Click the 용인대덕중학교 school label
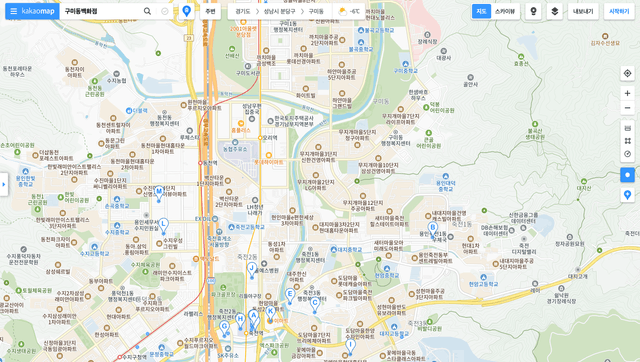 pos(445,186)
